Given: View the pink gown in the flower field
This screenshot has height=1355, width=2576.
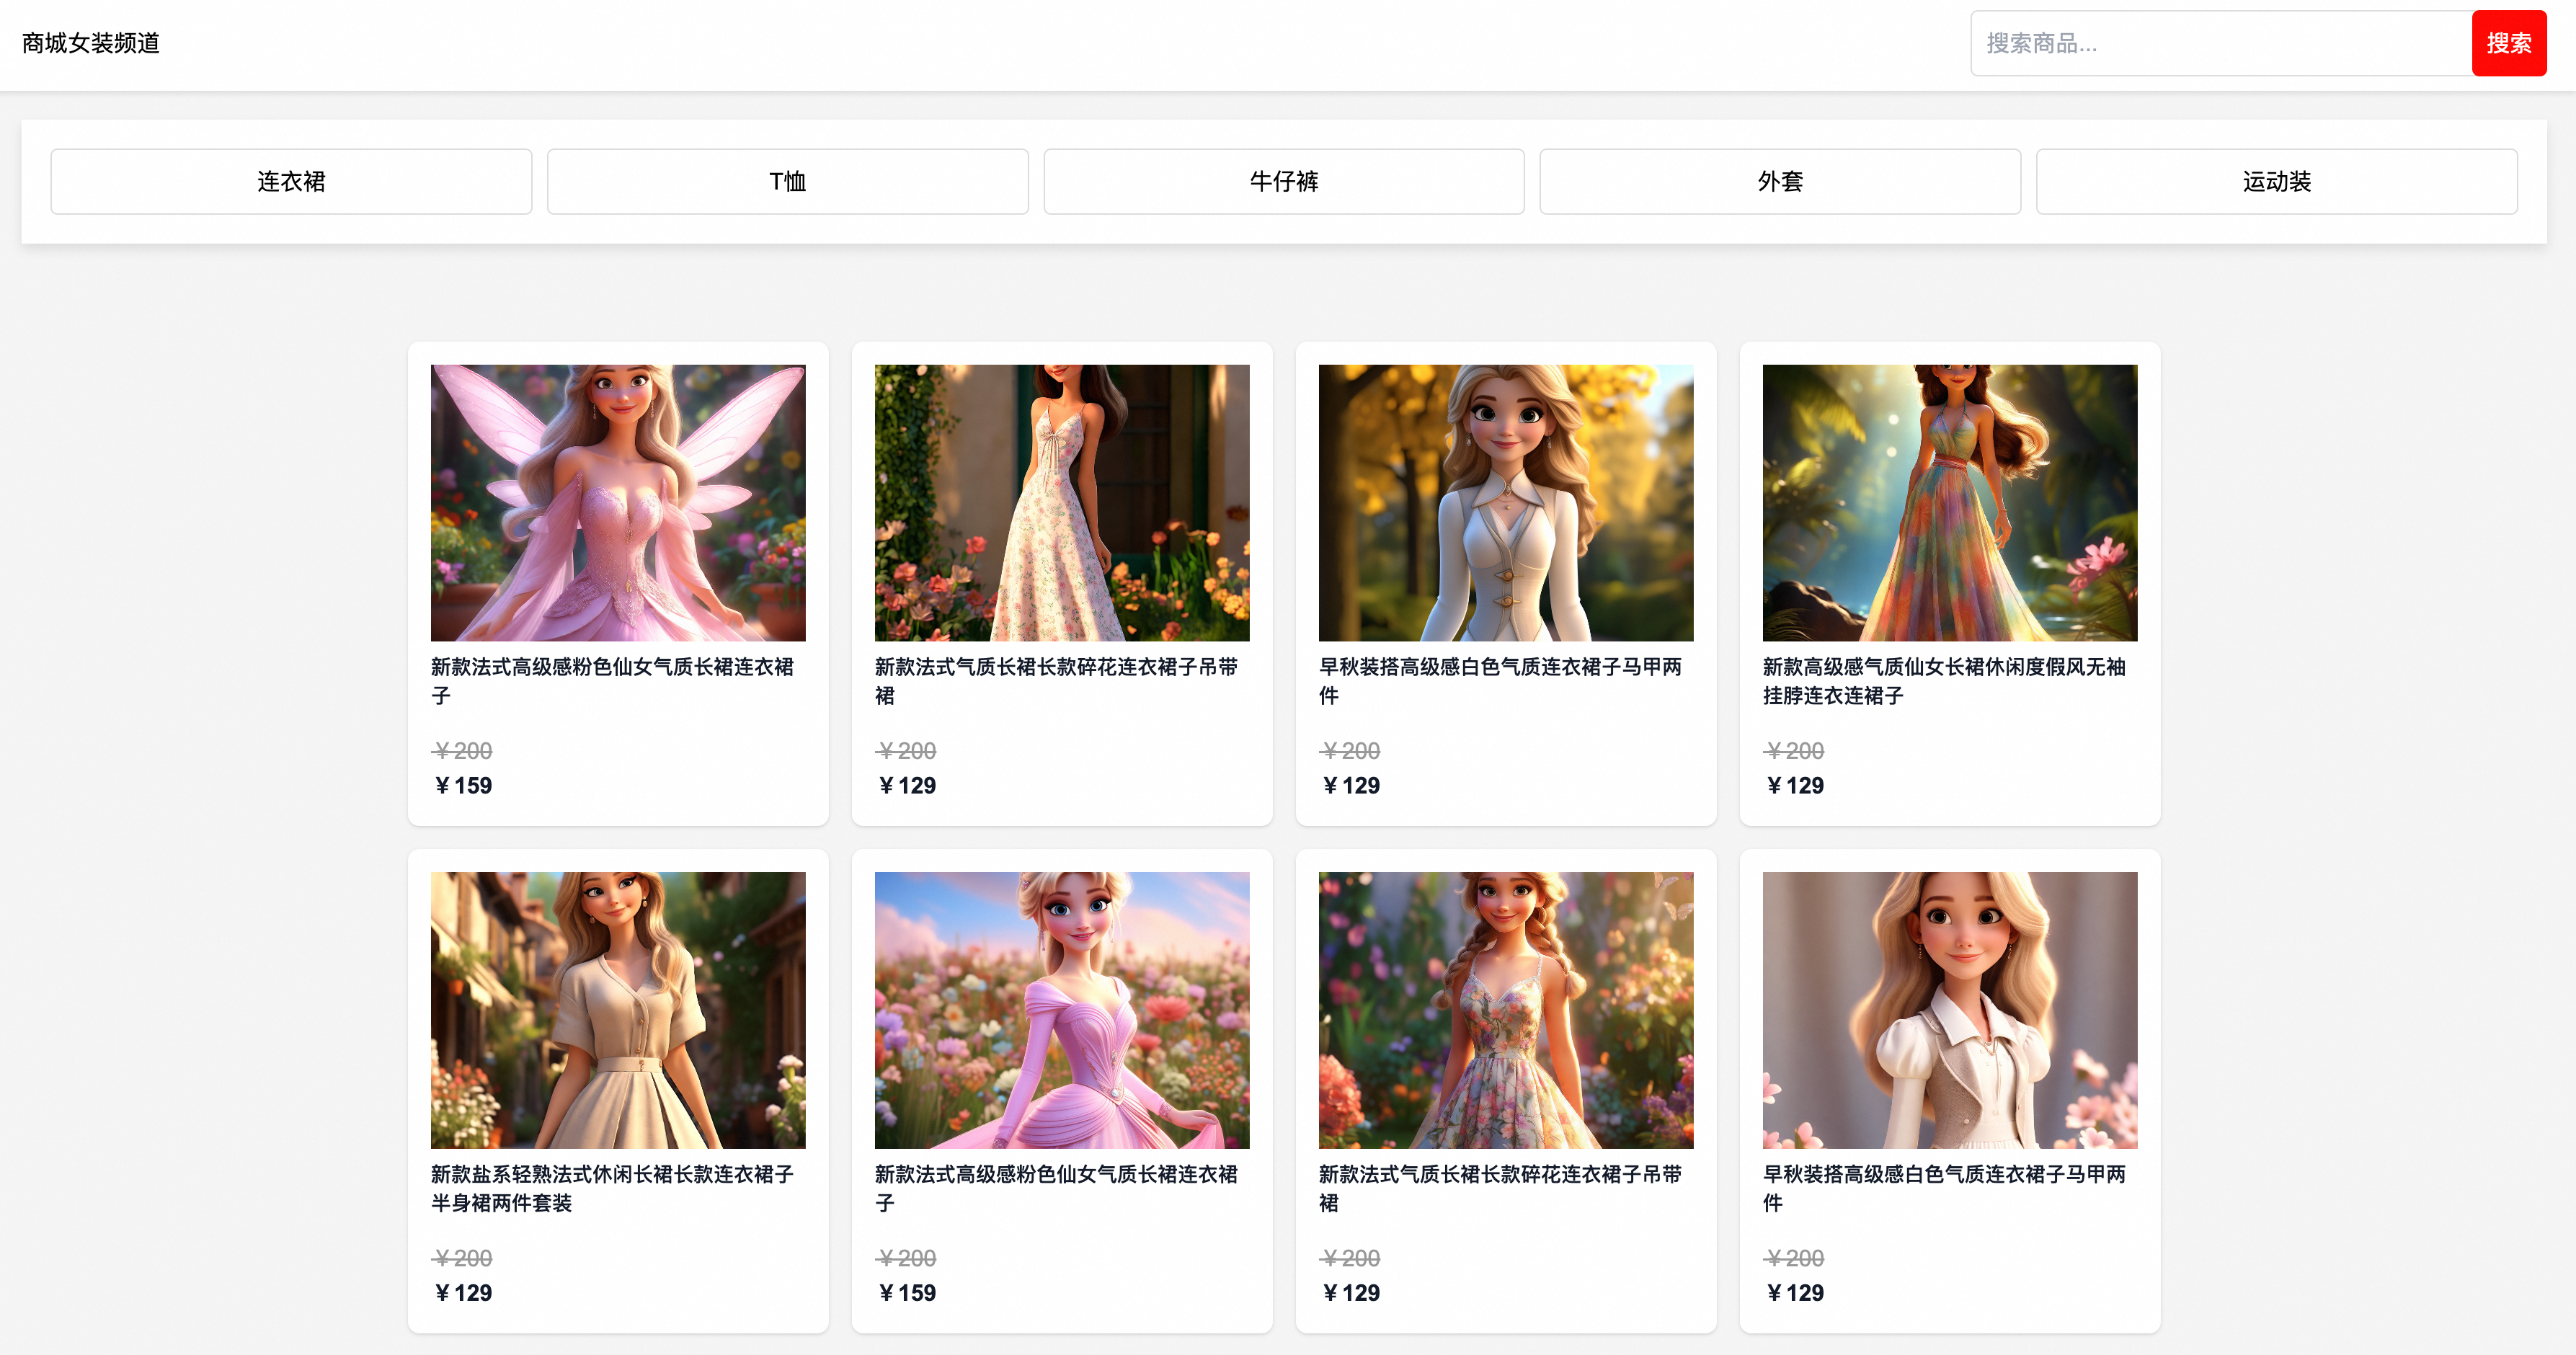Looking at the screenshot, I should (x=1061, y=1009).
